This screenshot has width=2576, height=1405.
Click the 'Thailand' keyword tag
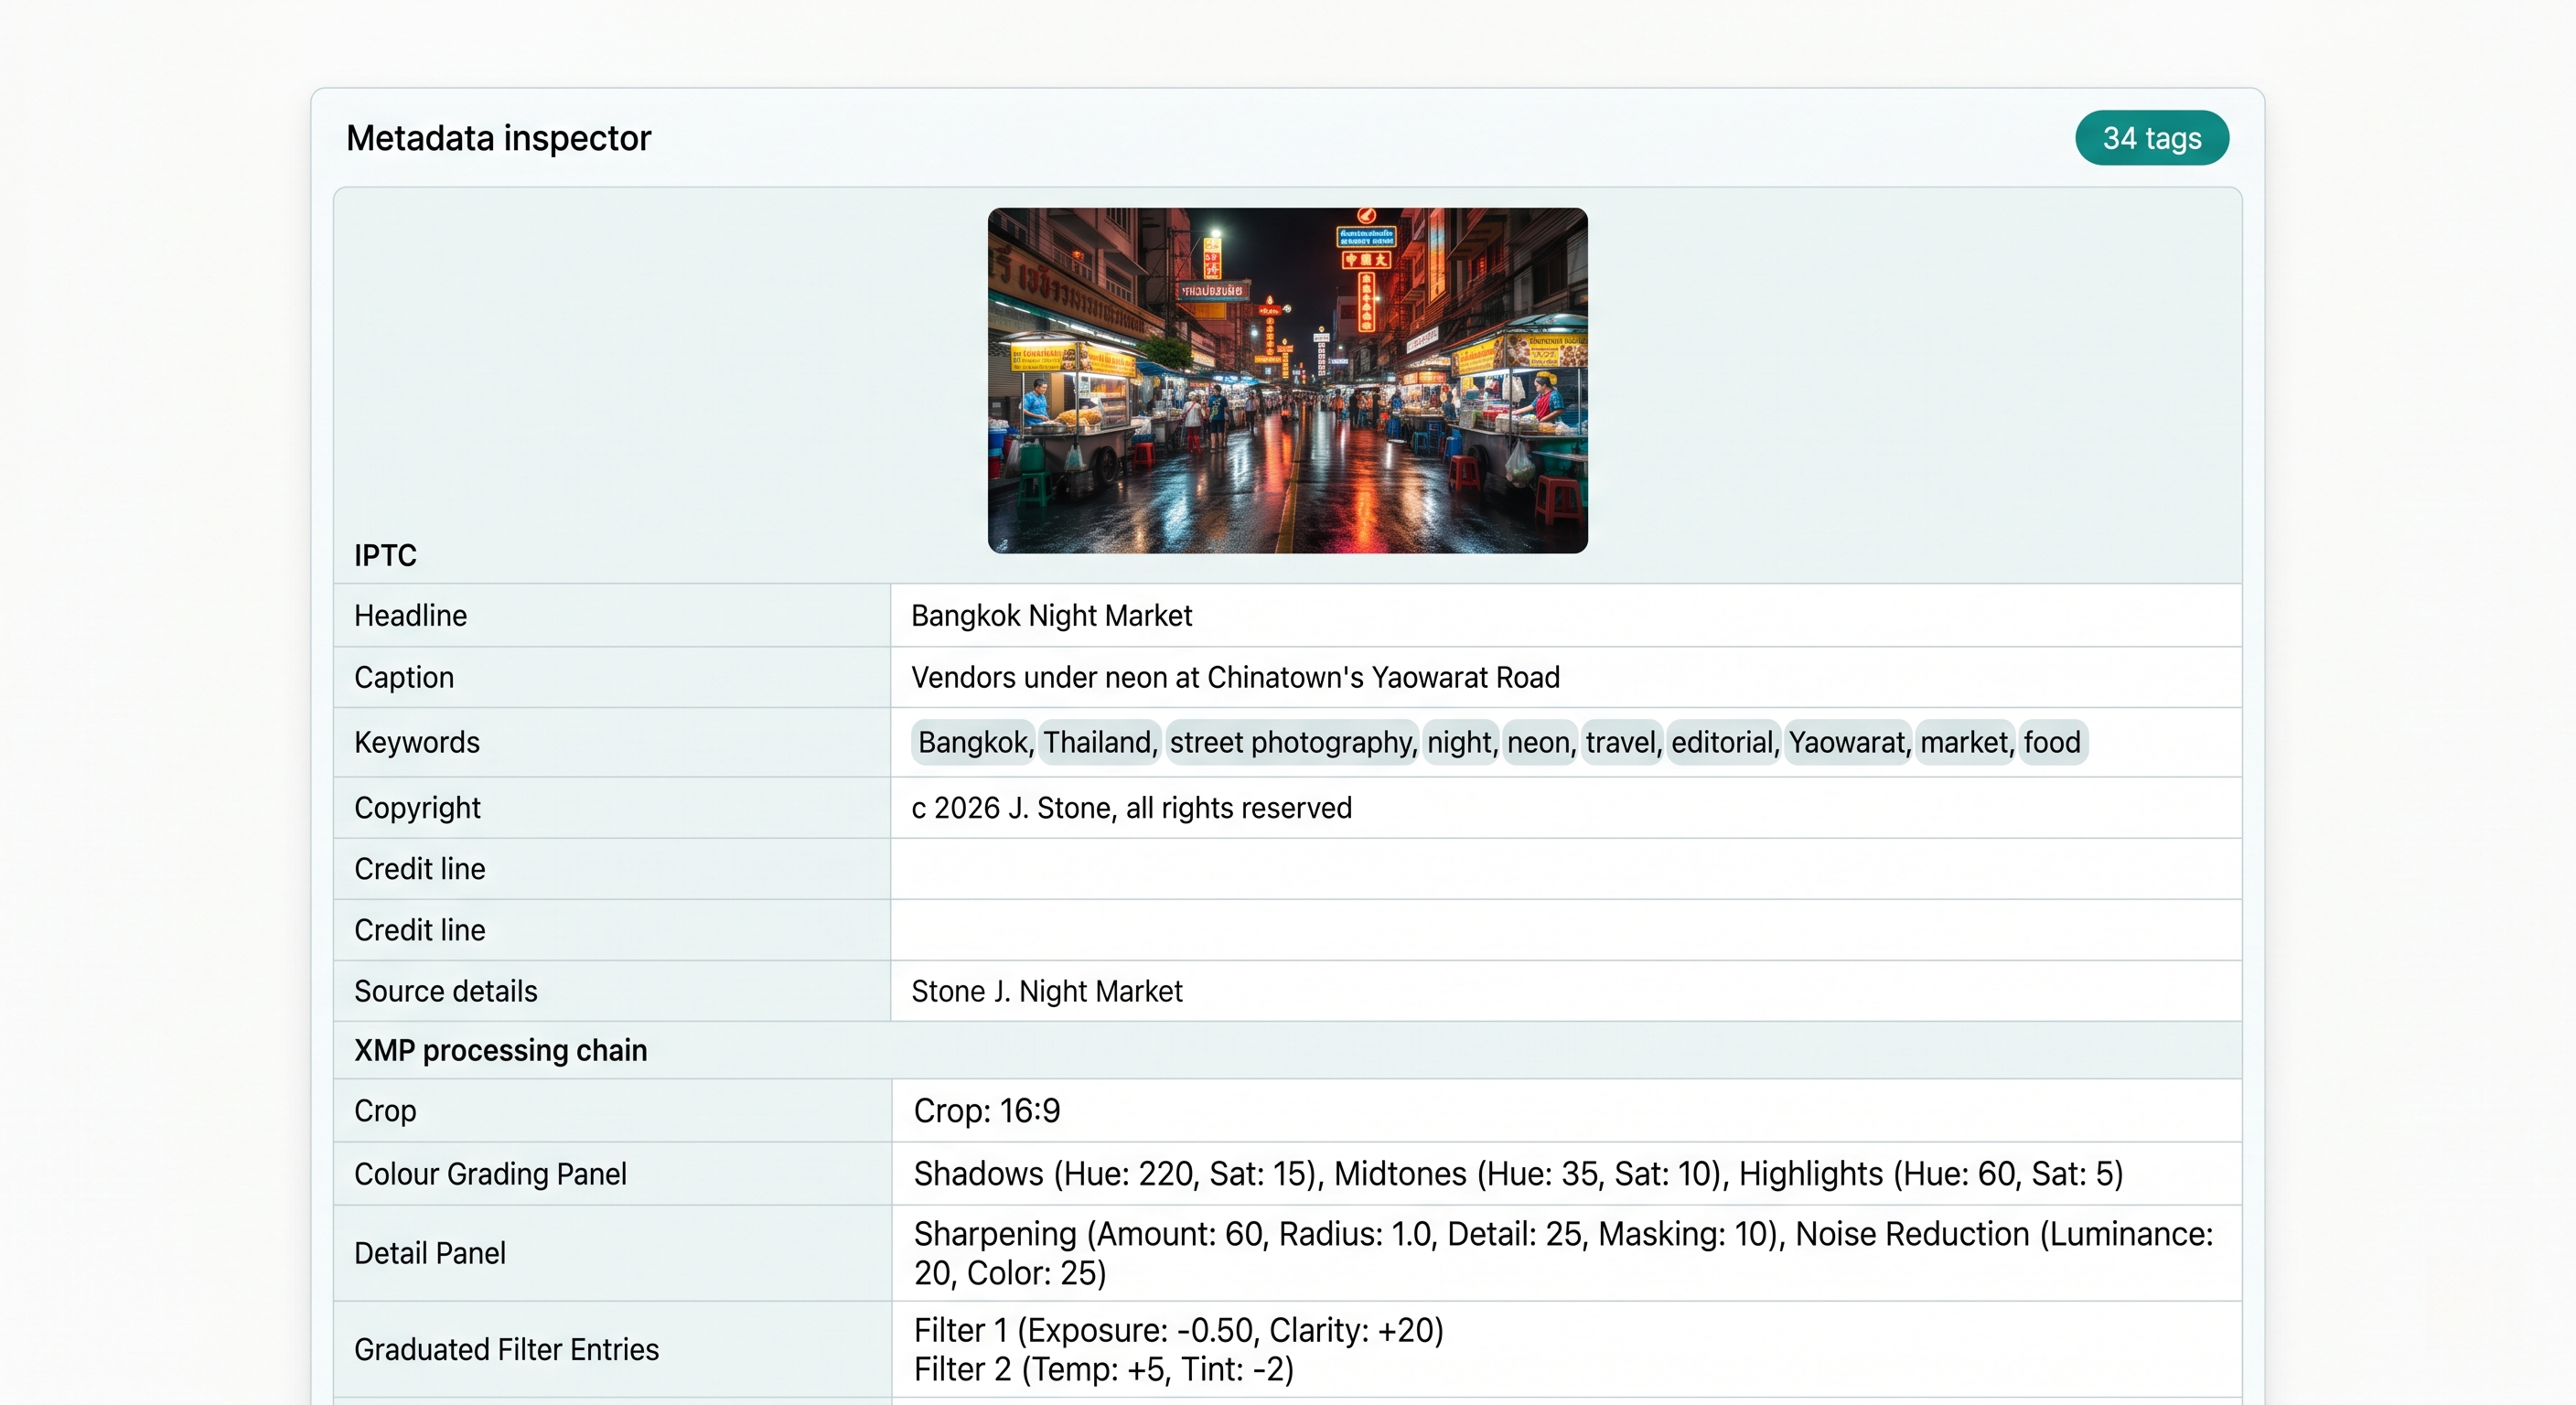(x=1099, y=742)
